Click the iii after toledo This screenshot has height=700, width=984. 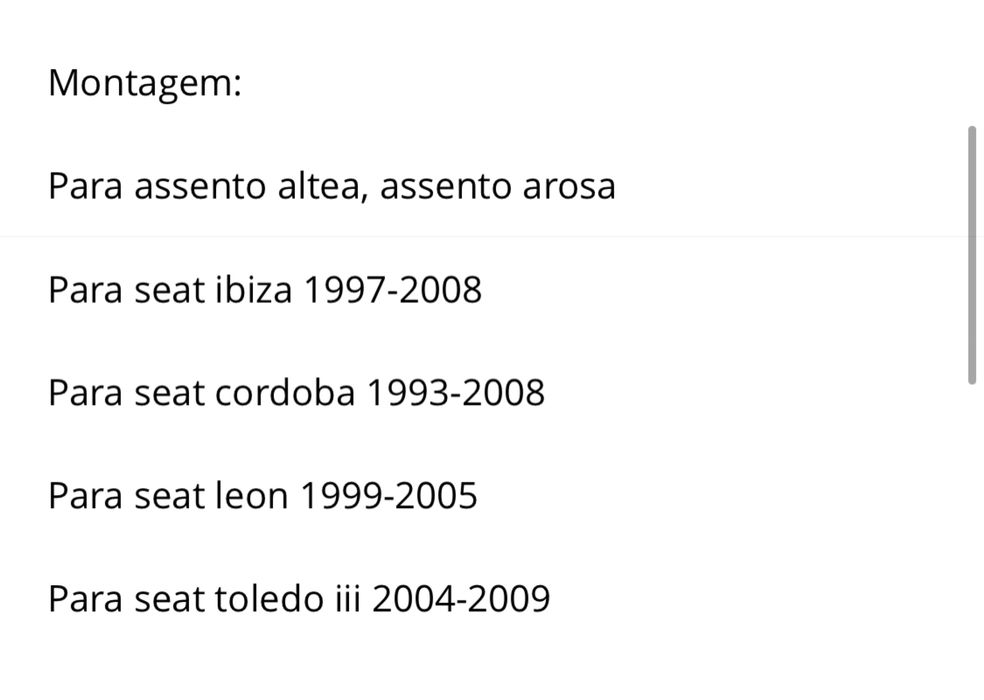347,600
